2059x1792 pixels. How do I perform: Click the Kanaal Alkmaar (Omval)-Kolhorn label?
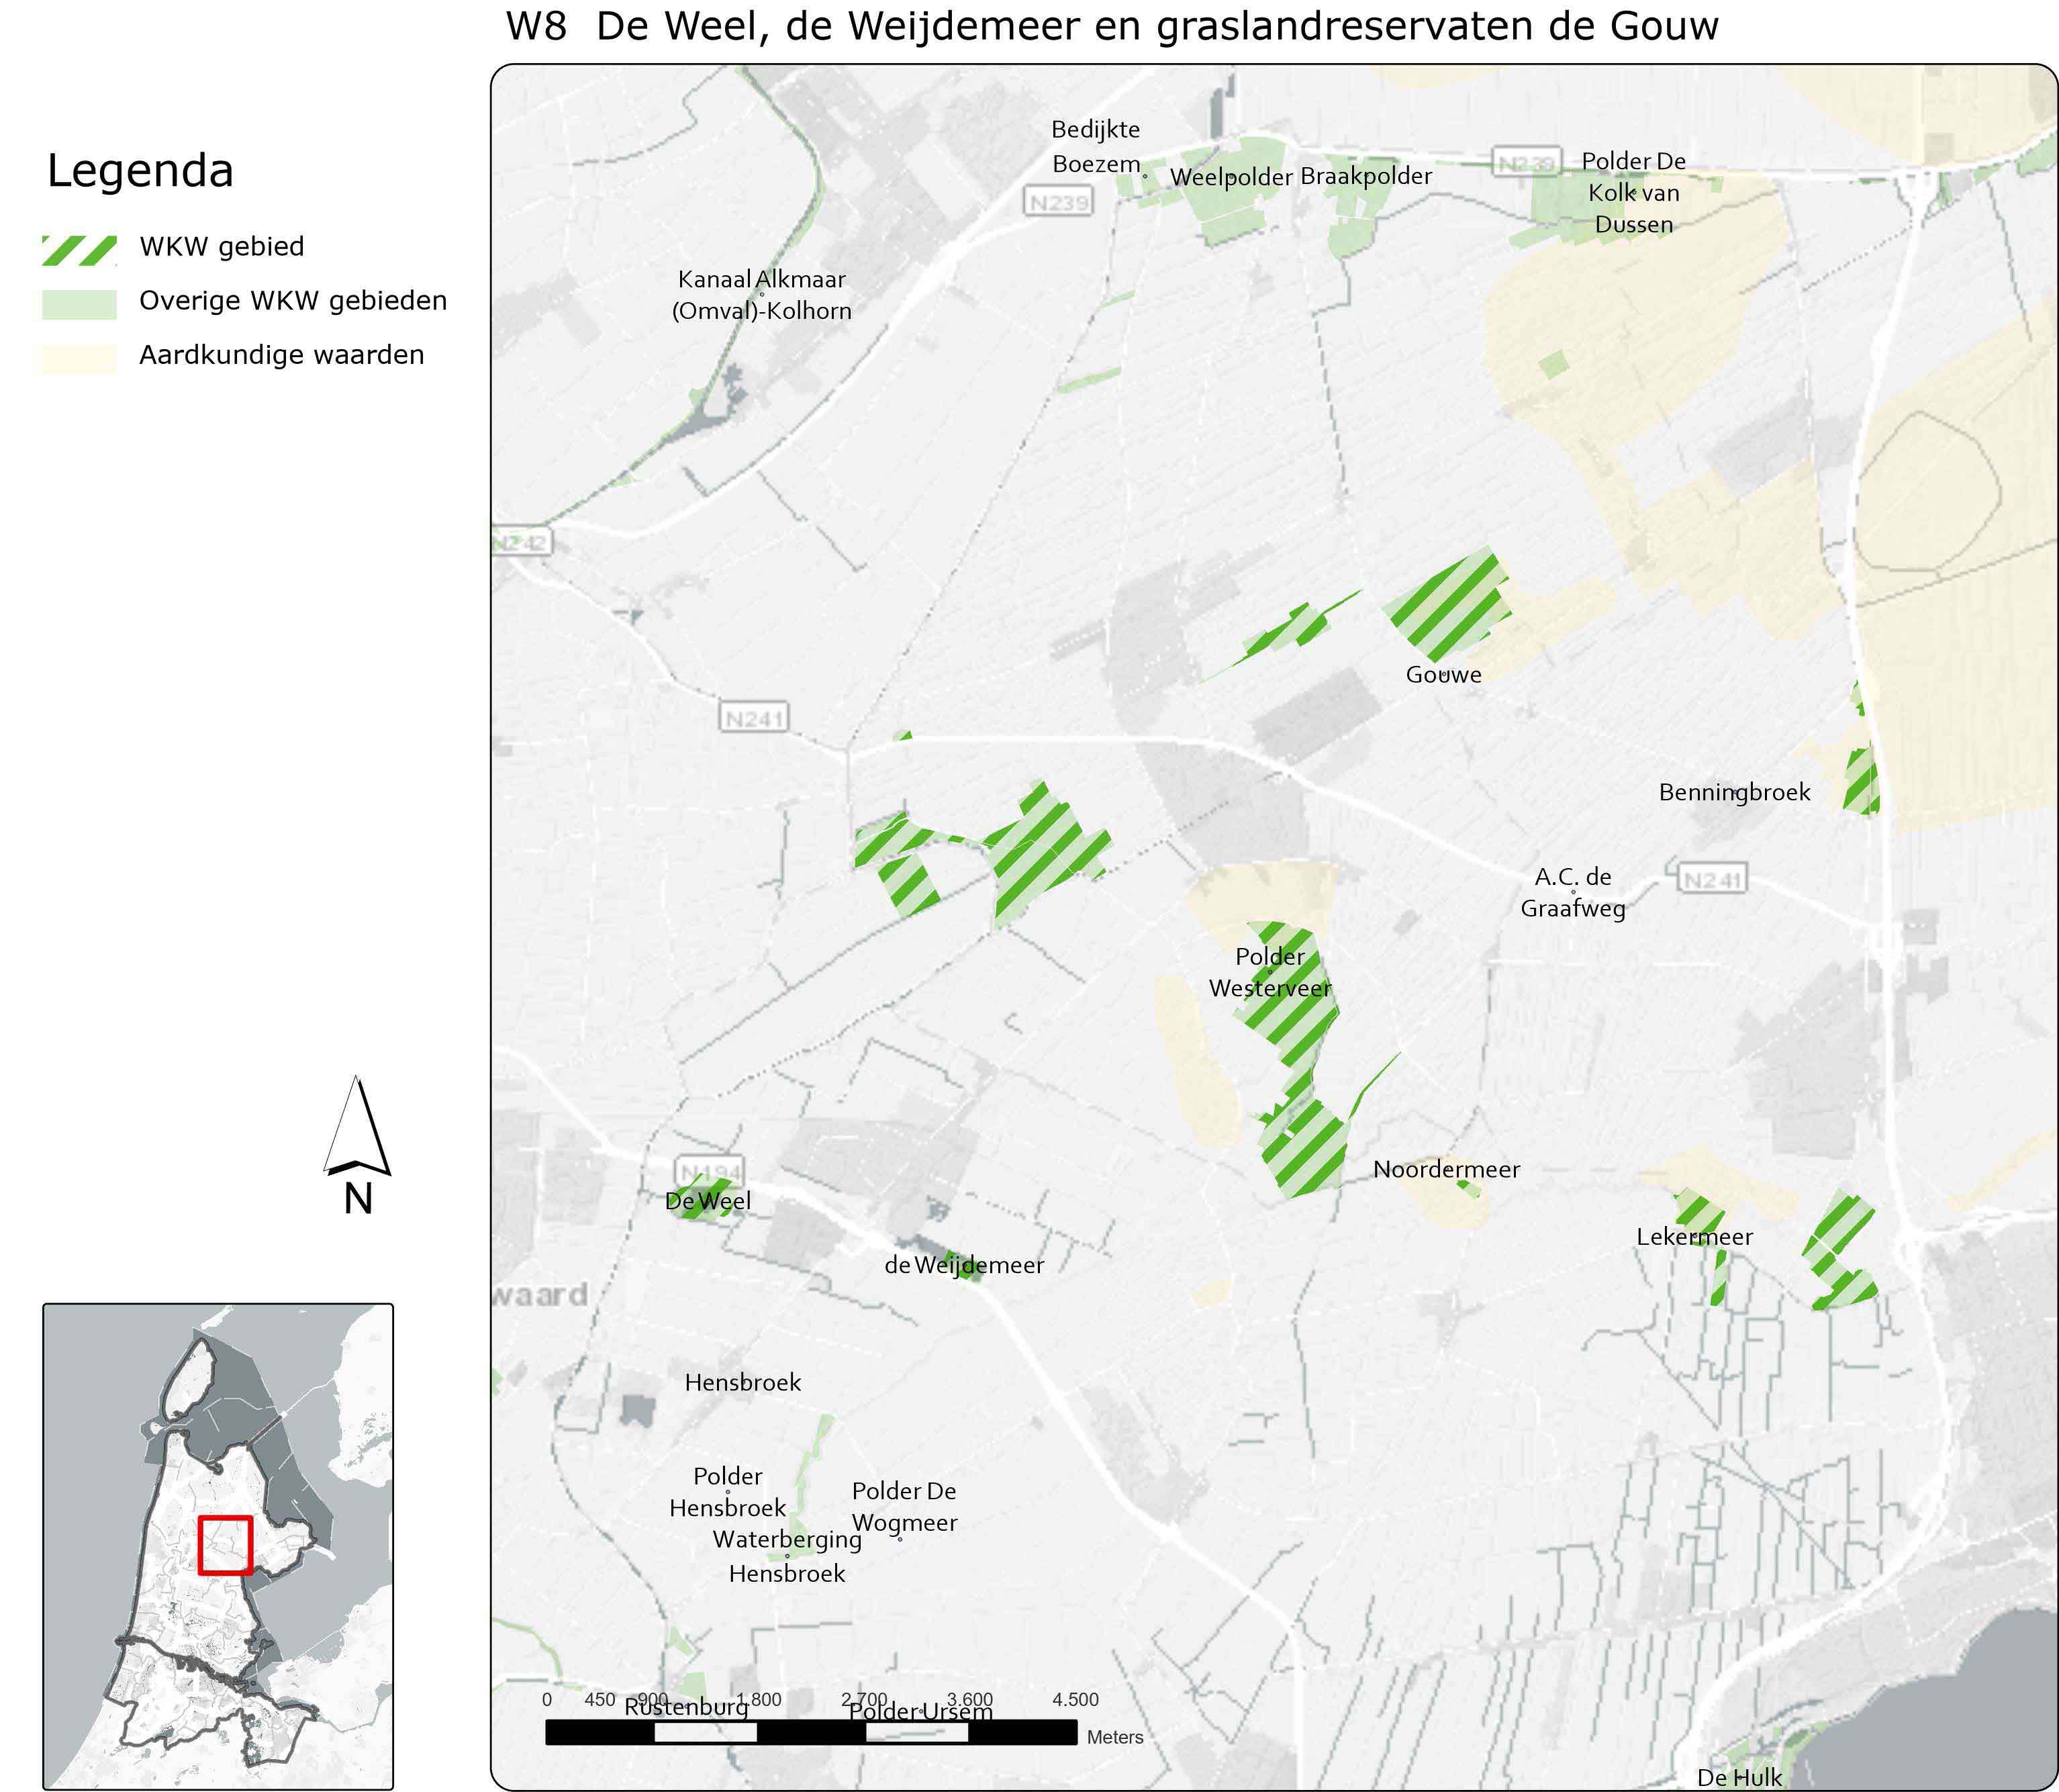pos(761,295)
